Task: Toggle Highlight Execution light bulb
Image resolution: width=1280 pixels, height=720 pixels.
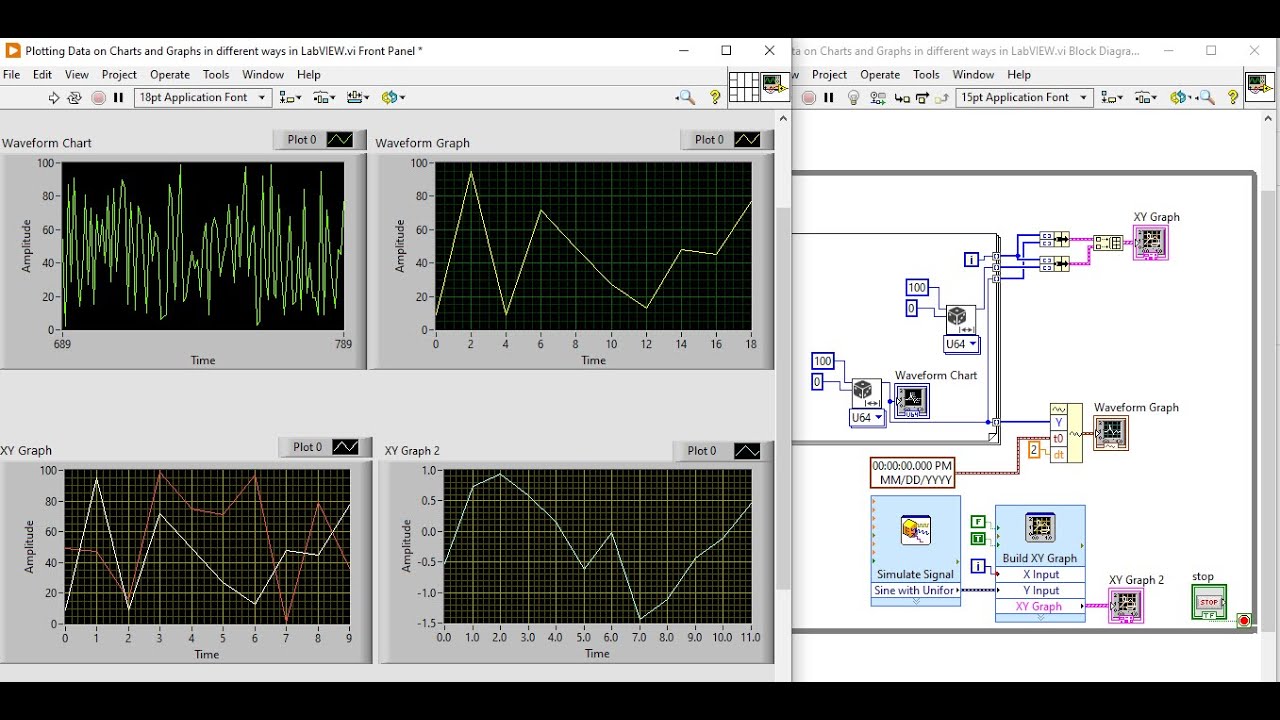Action: click(x=853, y=97)
